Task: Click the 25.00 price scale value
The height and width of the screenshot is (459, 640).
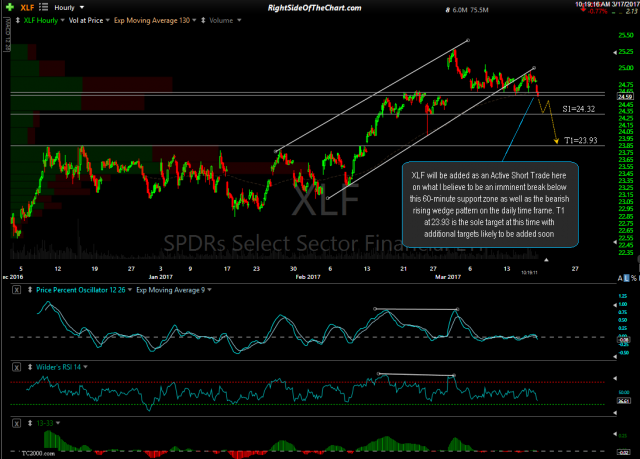Action: [626, 68]
